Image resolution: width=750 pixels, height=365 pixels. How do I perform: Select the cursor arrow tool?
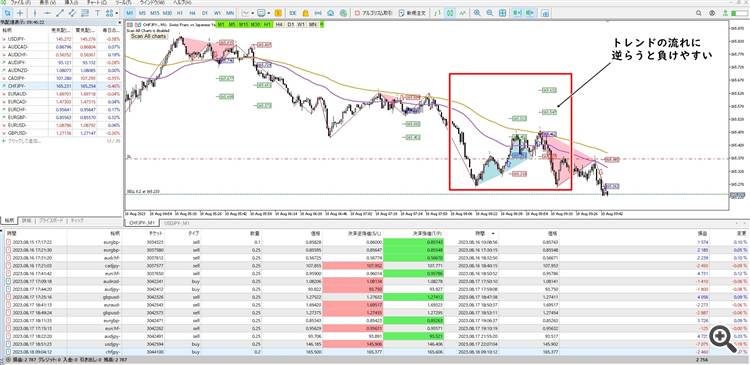coord(8,13)
